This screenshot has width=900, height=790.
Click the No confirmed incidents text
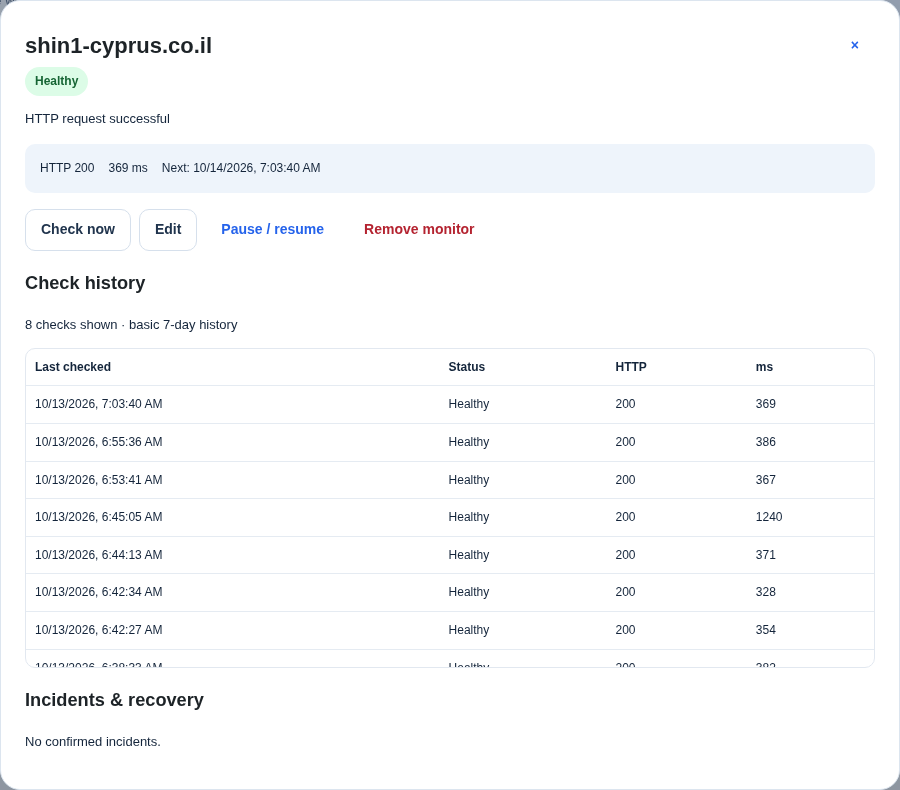(x=93, y=742)
